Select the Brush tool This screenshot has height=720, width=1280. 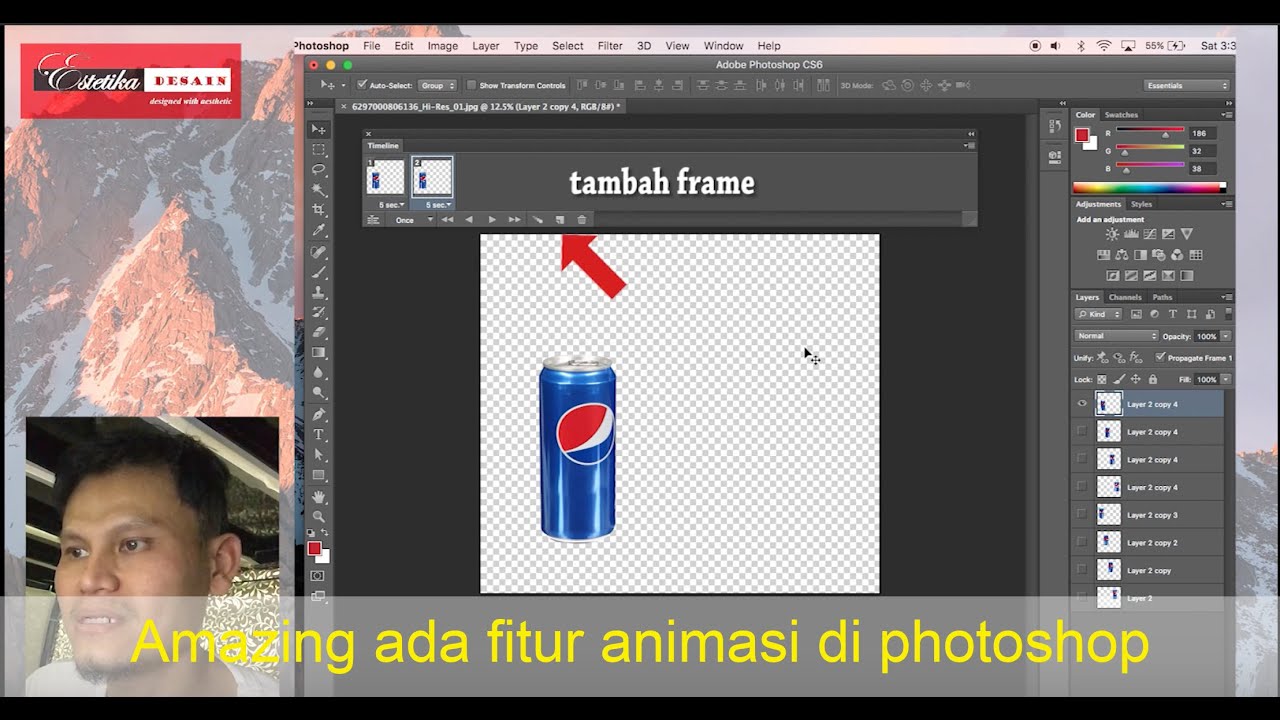tap(319, 272)
